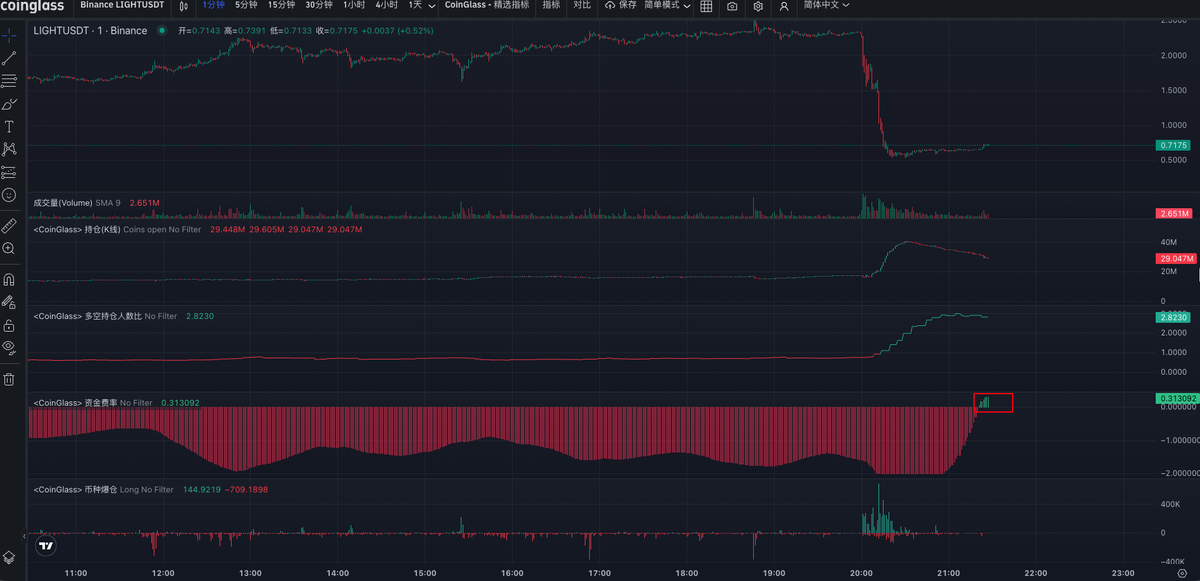Viewport: 1200px width, 581px height.
Task: Take a chart snapshot with camera icon
Action: pyautogui.click(x=733, y=5)
